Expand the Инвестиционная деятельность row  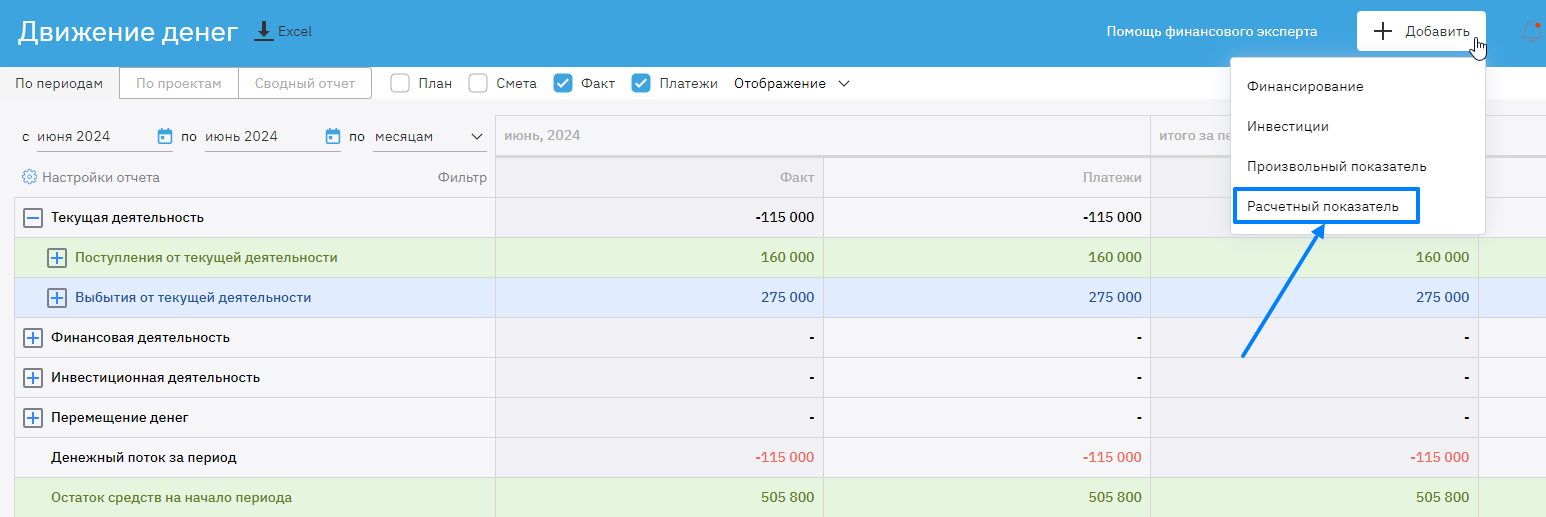coord(33,378)
